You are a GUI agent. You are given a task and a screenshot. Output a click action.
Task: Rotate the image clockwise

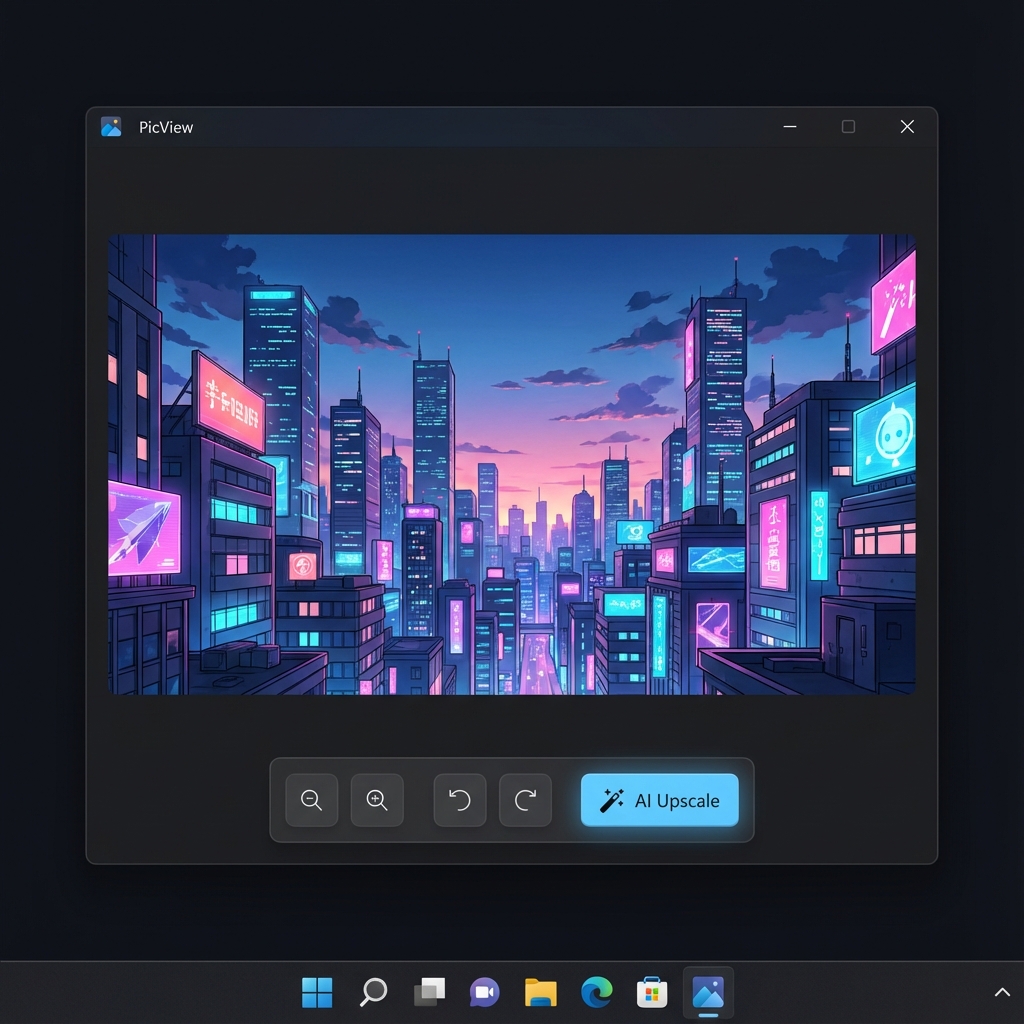525,800
